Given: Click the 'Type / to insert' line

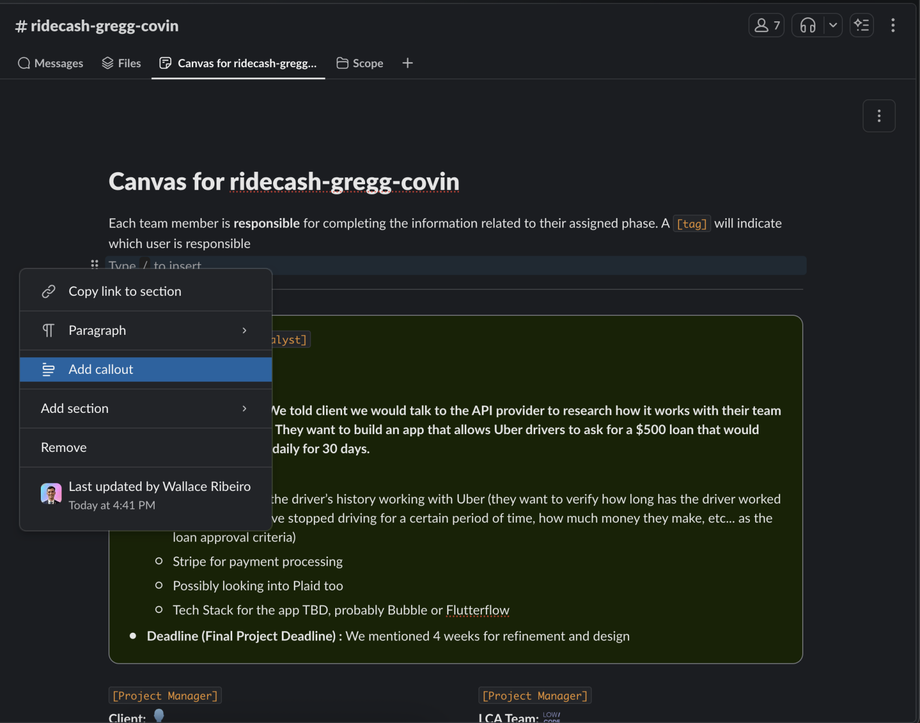Looking at the screenshot, I should click(450, 266).
